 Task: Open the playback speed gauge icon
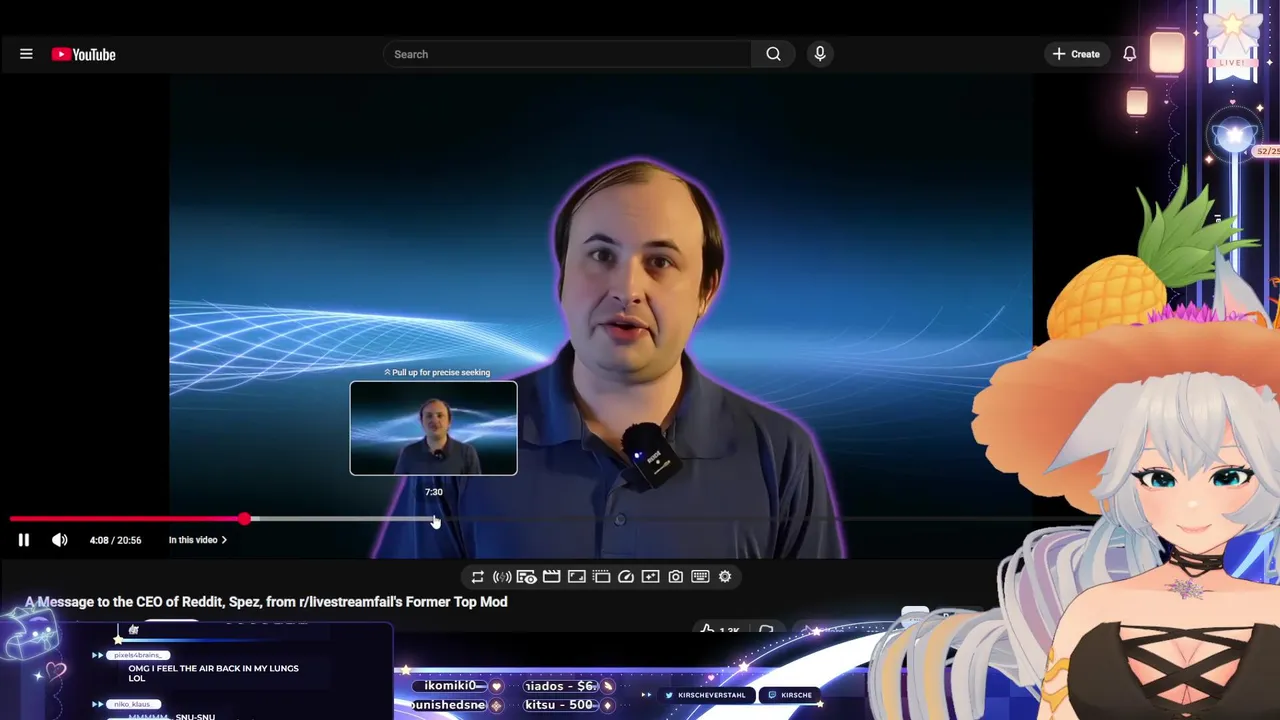pos(626,577)
